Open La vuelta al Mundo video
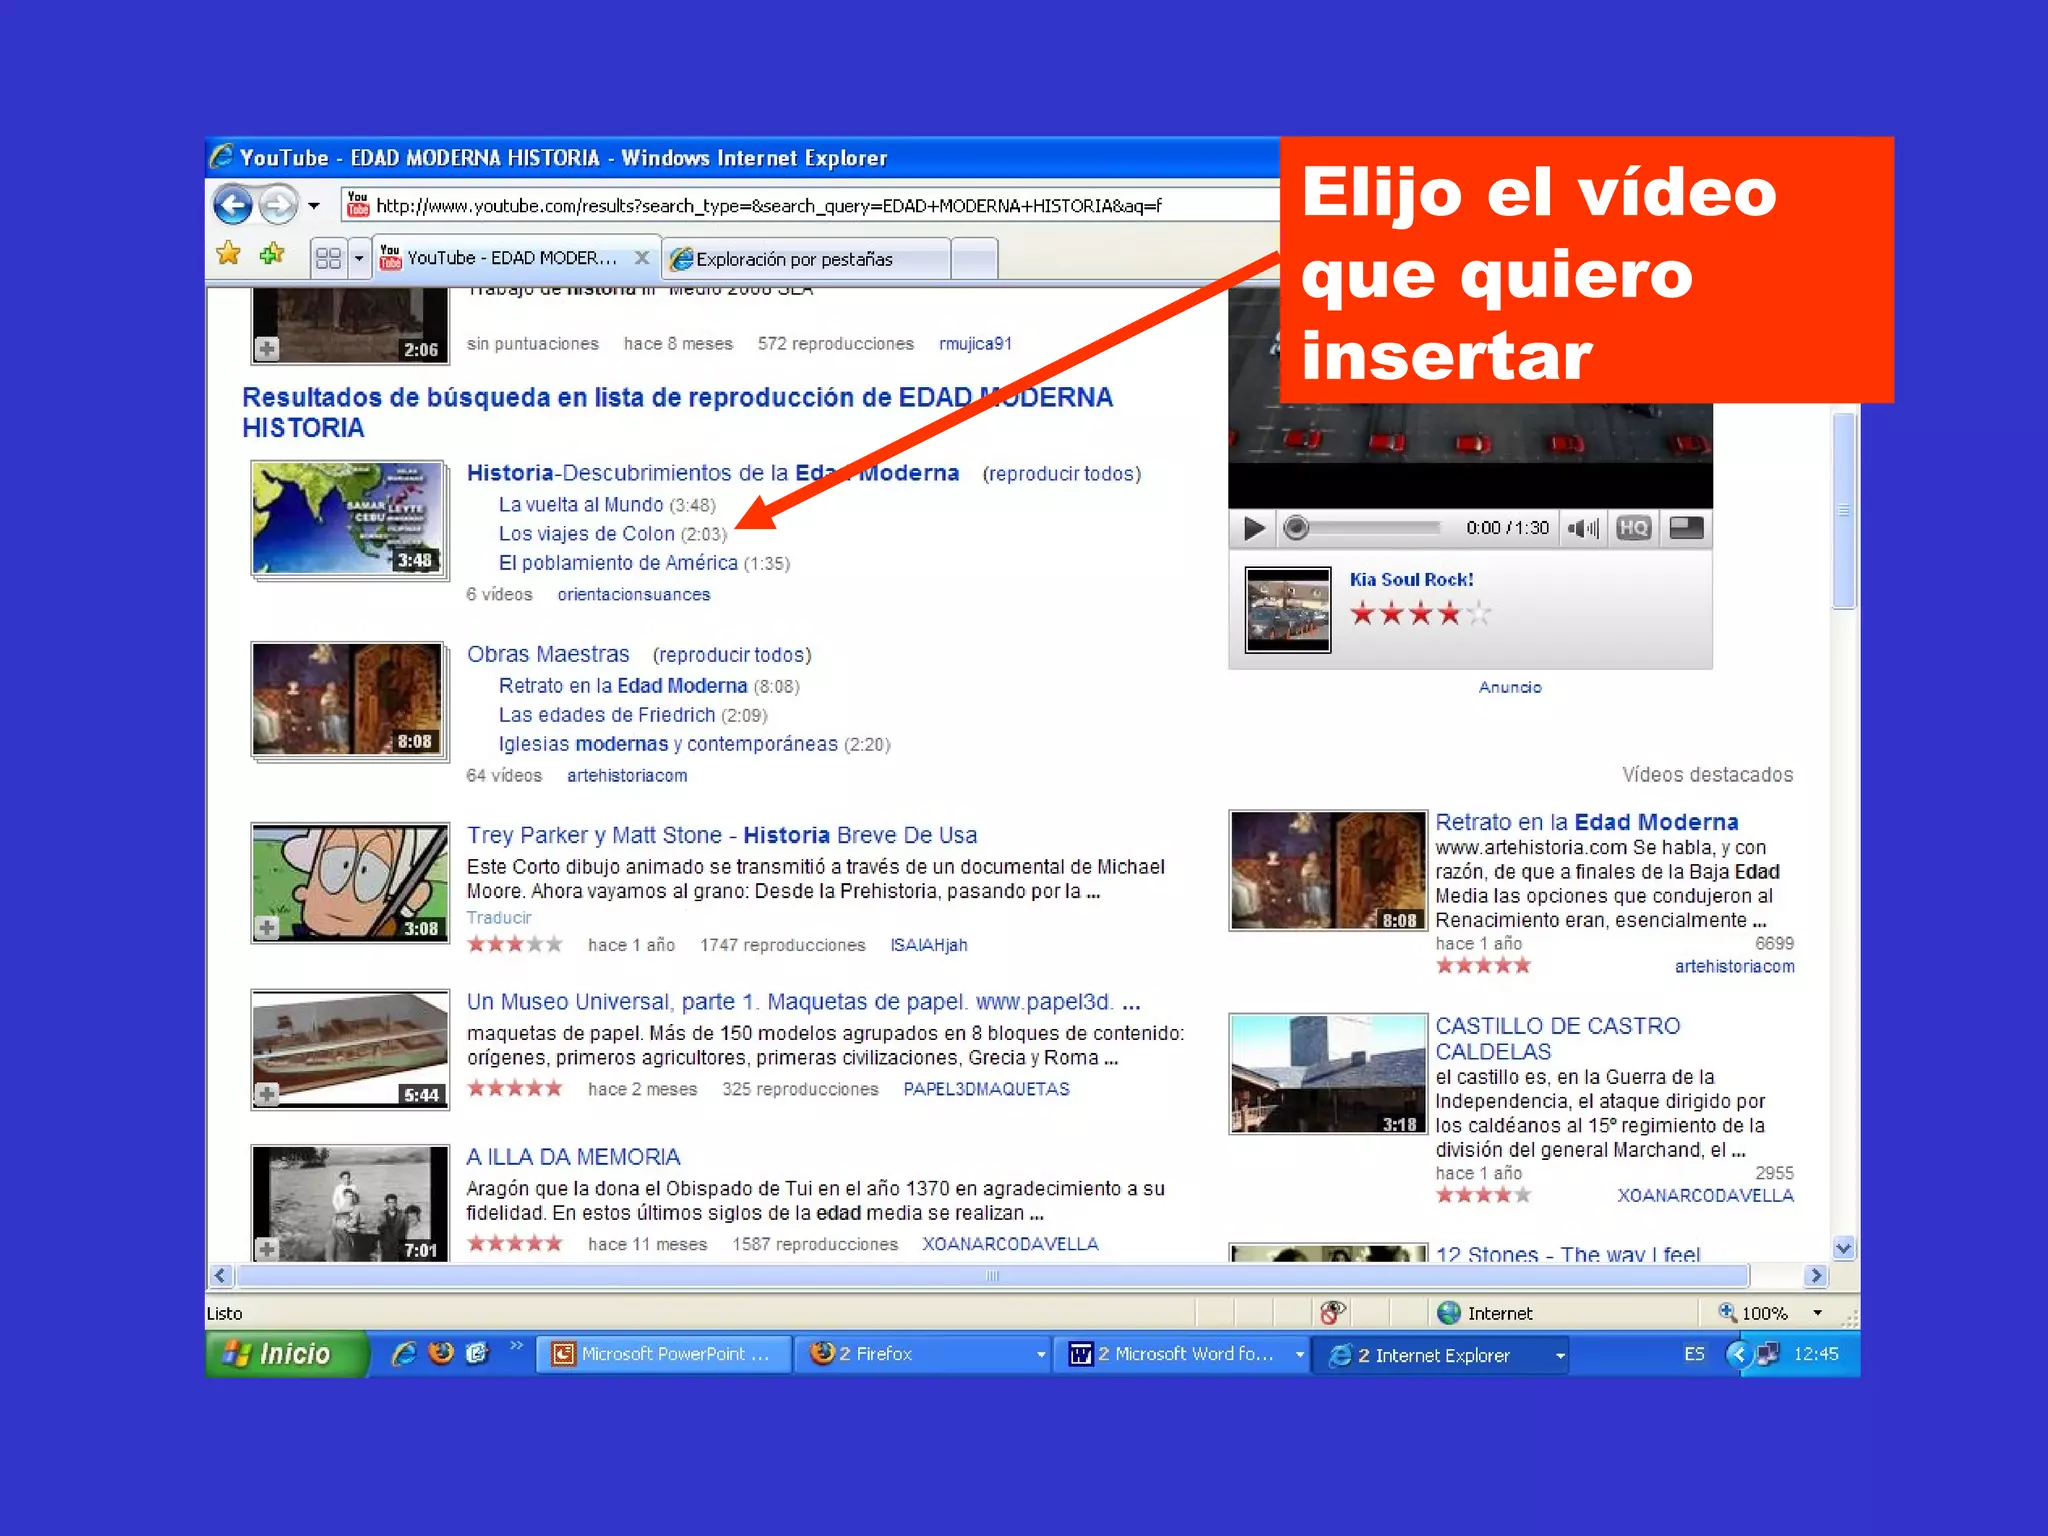Screen dimensions: 2048x1536 [x=581, y=505]
